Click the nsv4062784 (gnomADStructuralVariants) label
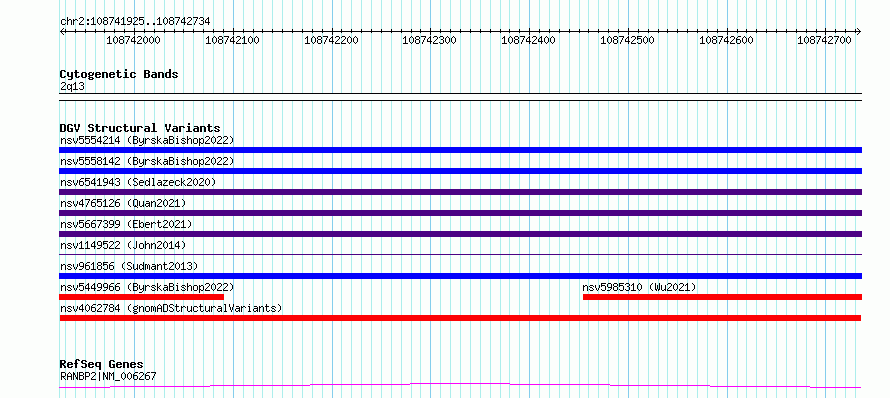Screen dimensions: 890x398 click(x=171, y=308)
